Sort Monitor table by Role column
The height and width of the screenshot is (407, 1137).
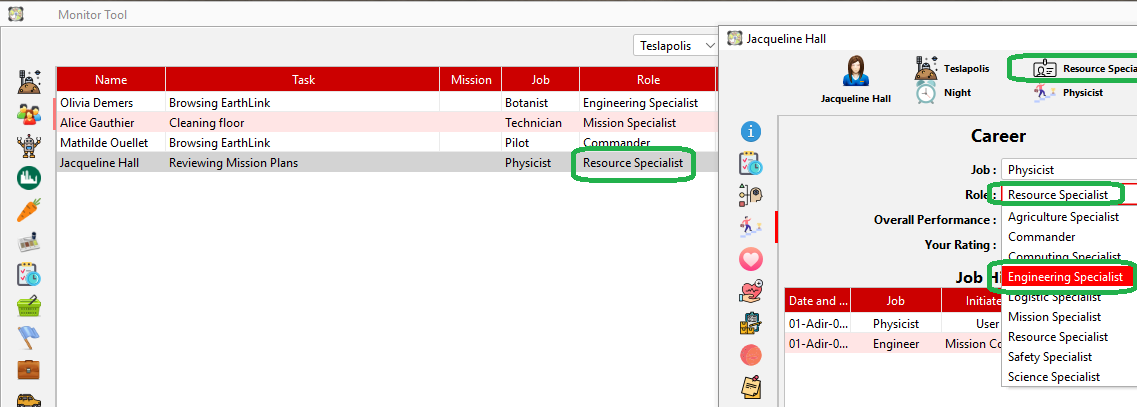[648, 80]
